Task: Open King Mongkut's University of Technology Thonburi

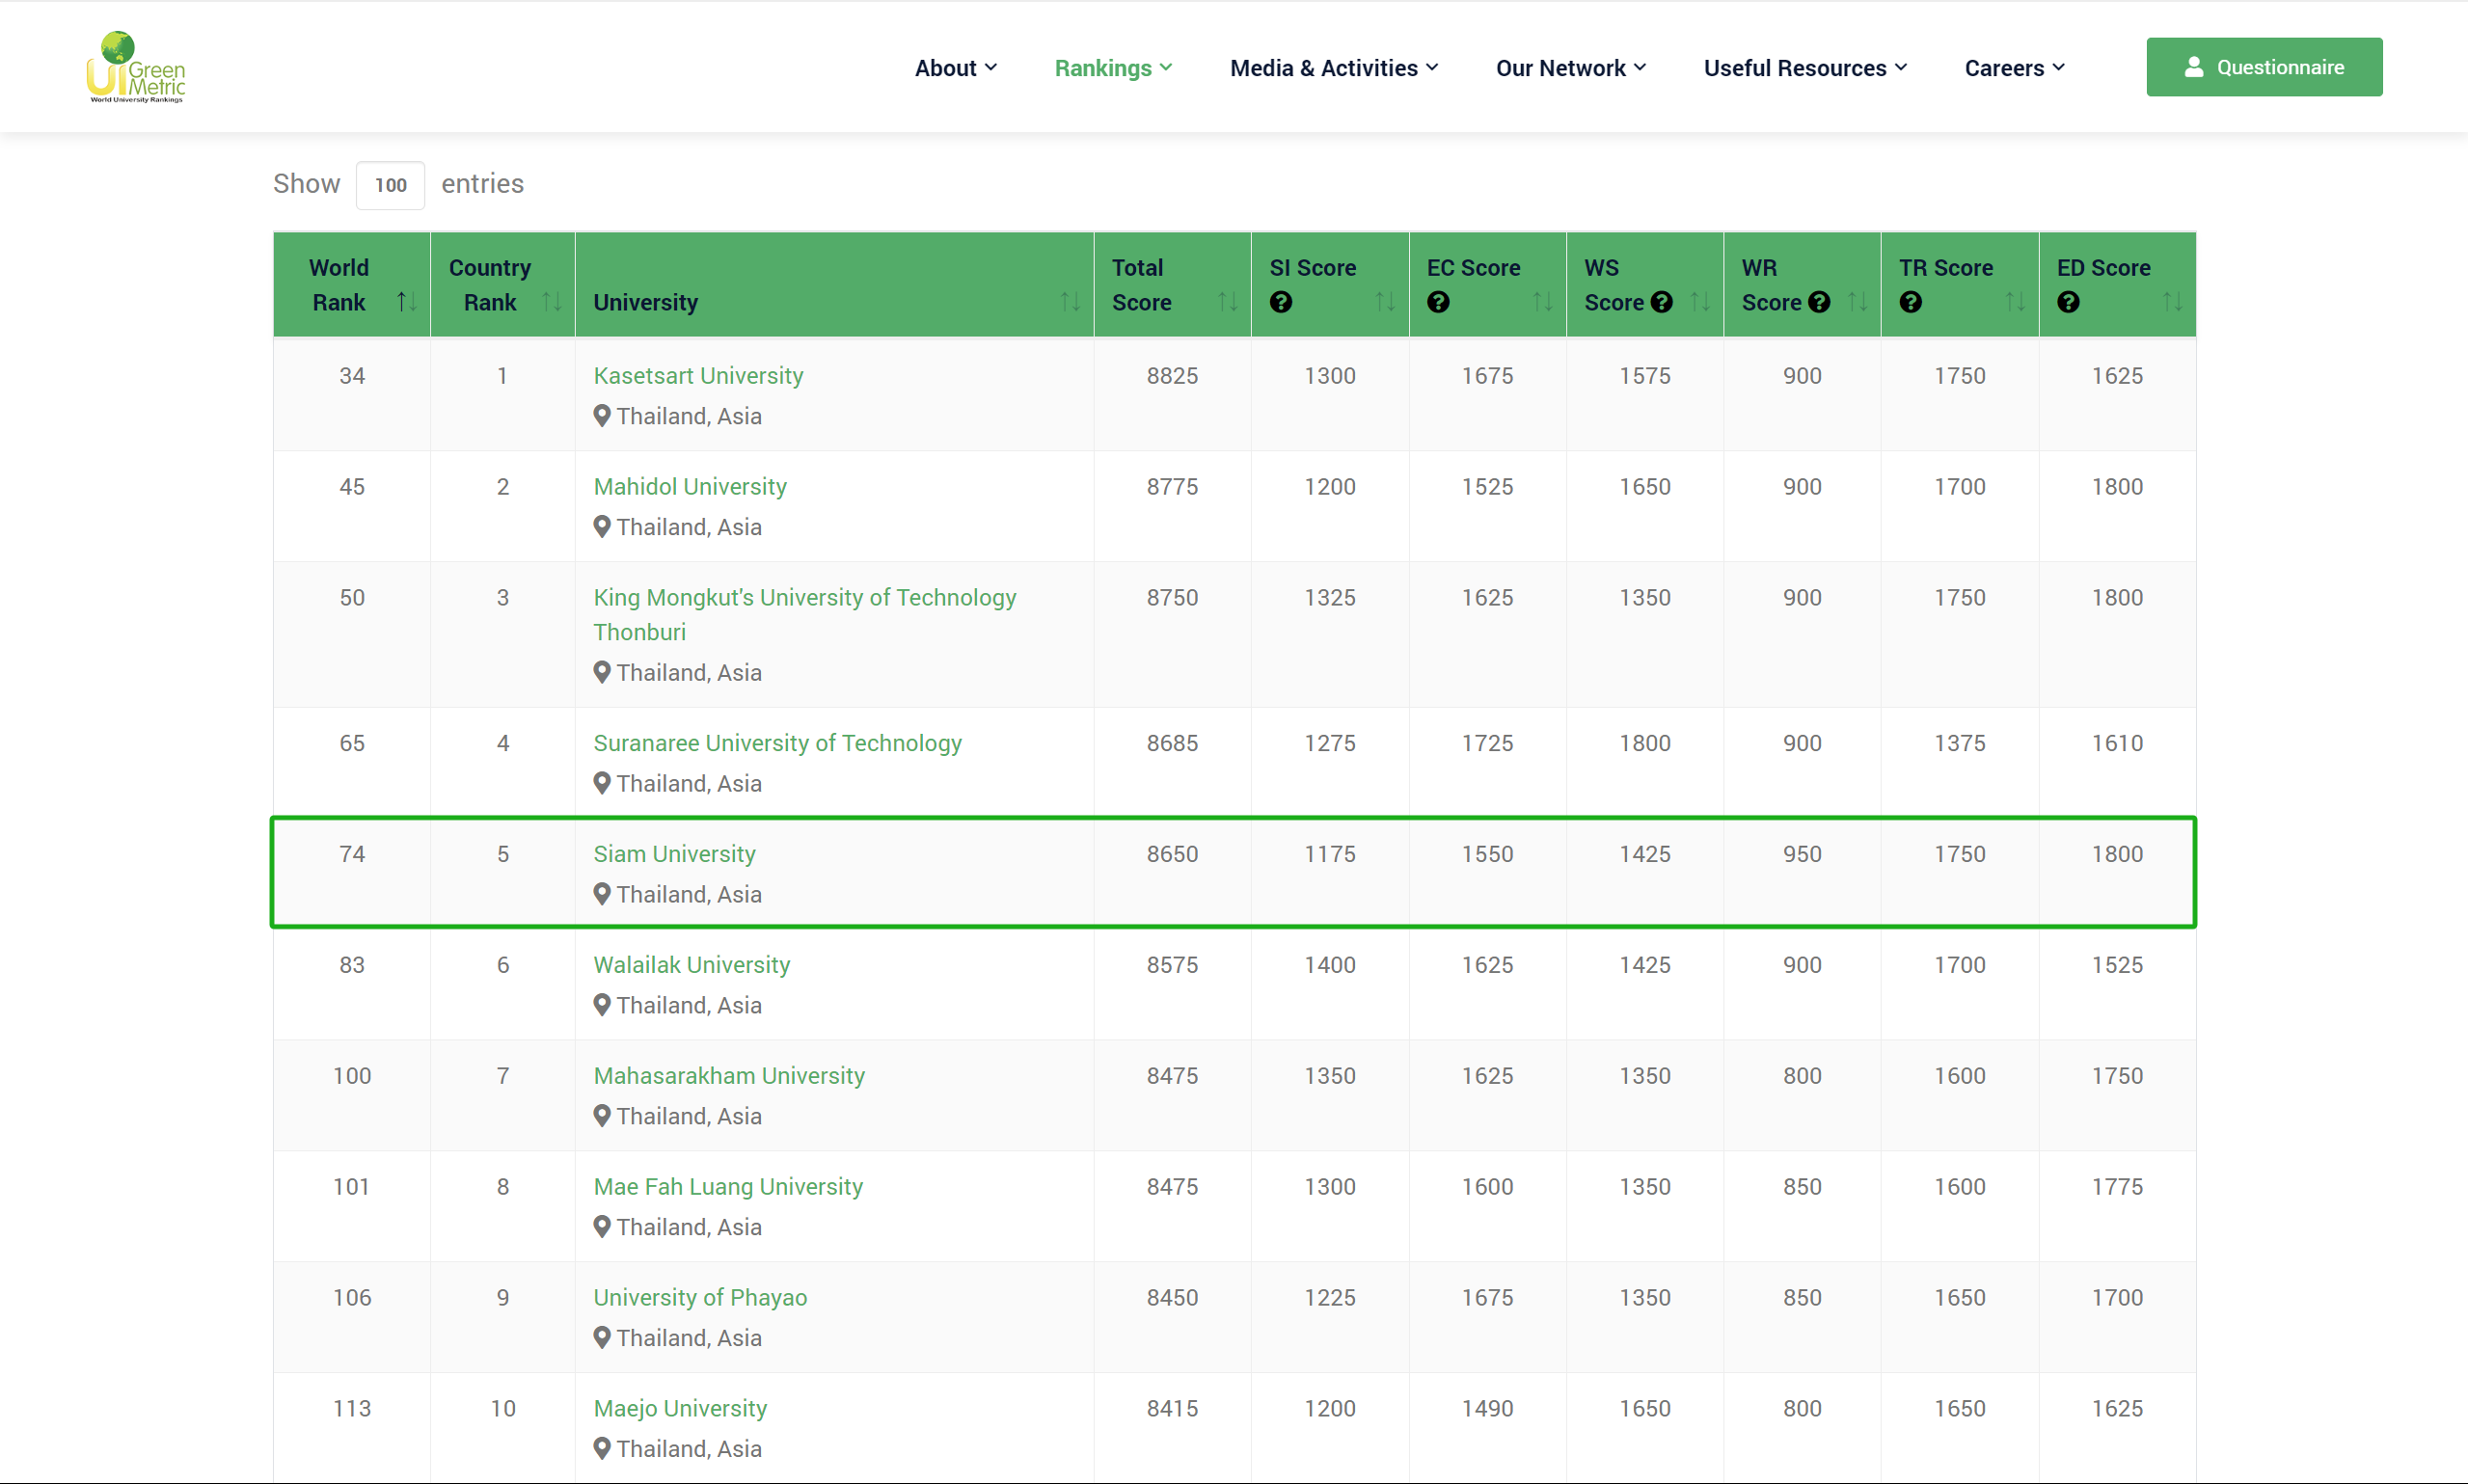Action: click(x=804, y=615)
